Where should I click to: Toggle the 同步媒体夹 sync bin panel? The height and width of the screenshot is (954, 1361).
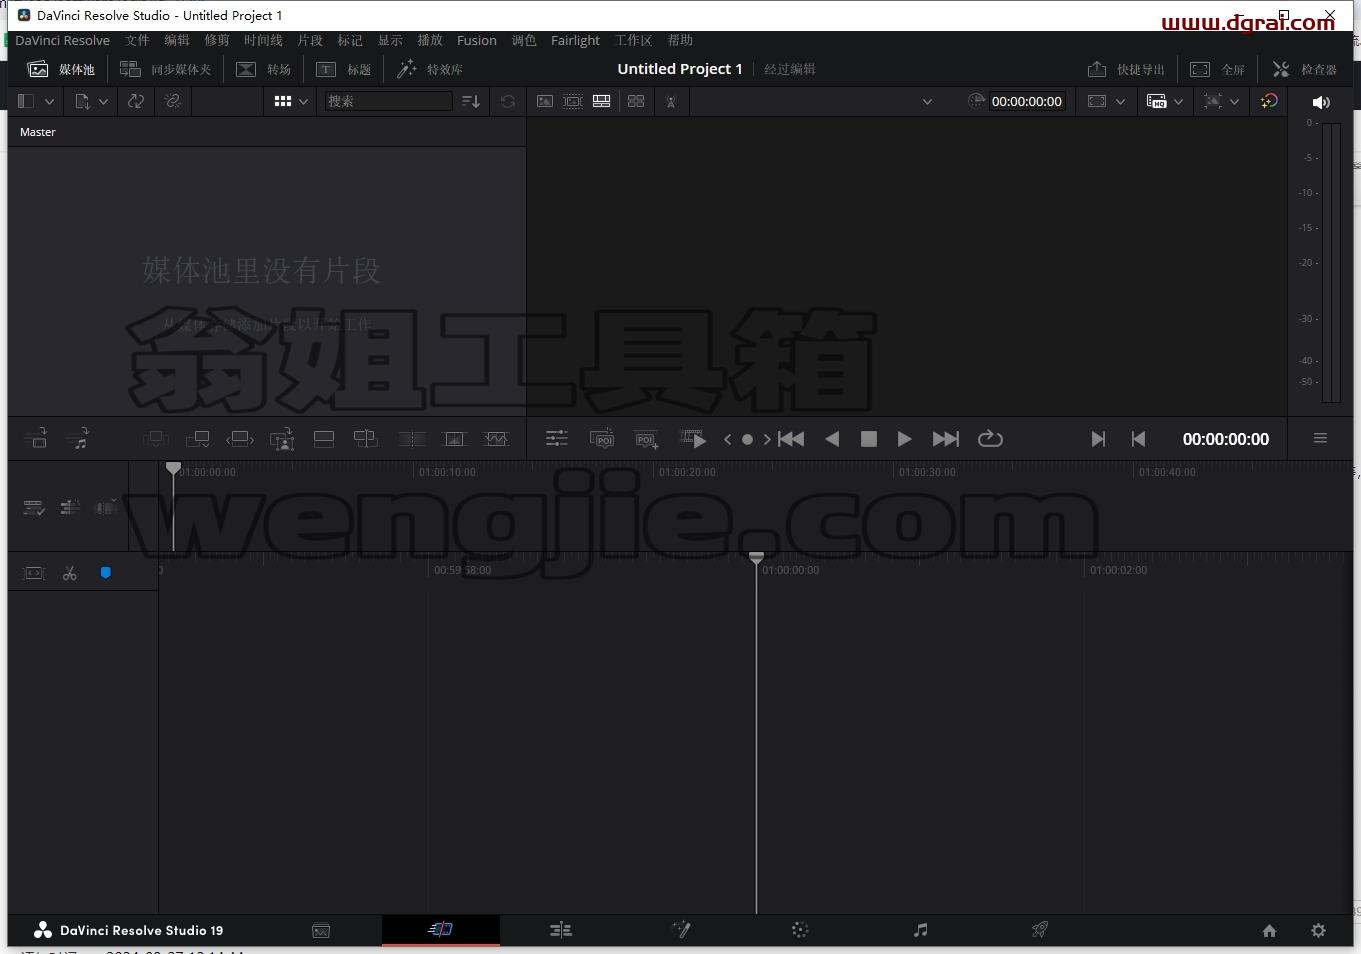(x=166, y=69)
